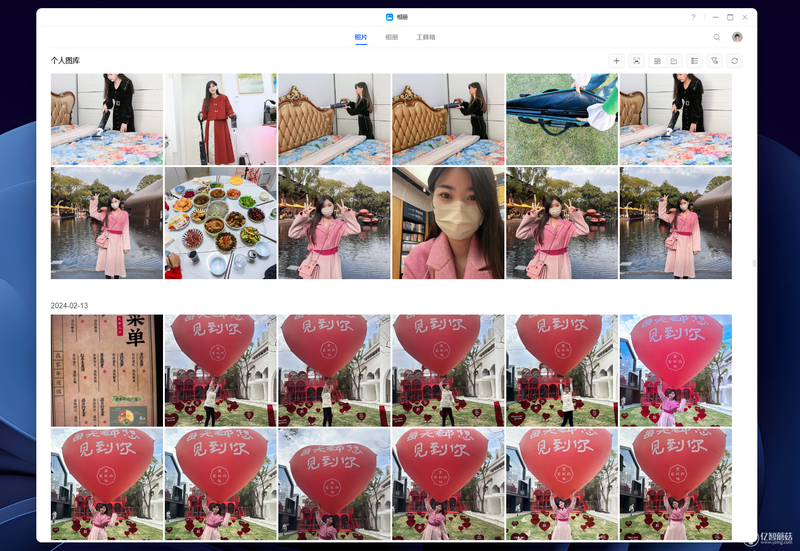
Task: Open help via the question mark icon
Action: 693,17
